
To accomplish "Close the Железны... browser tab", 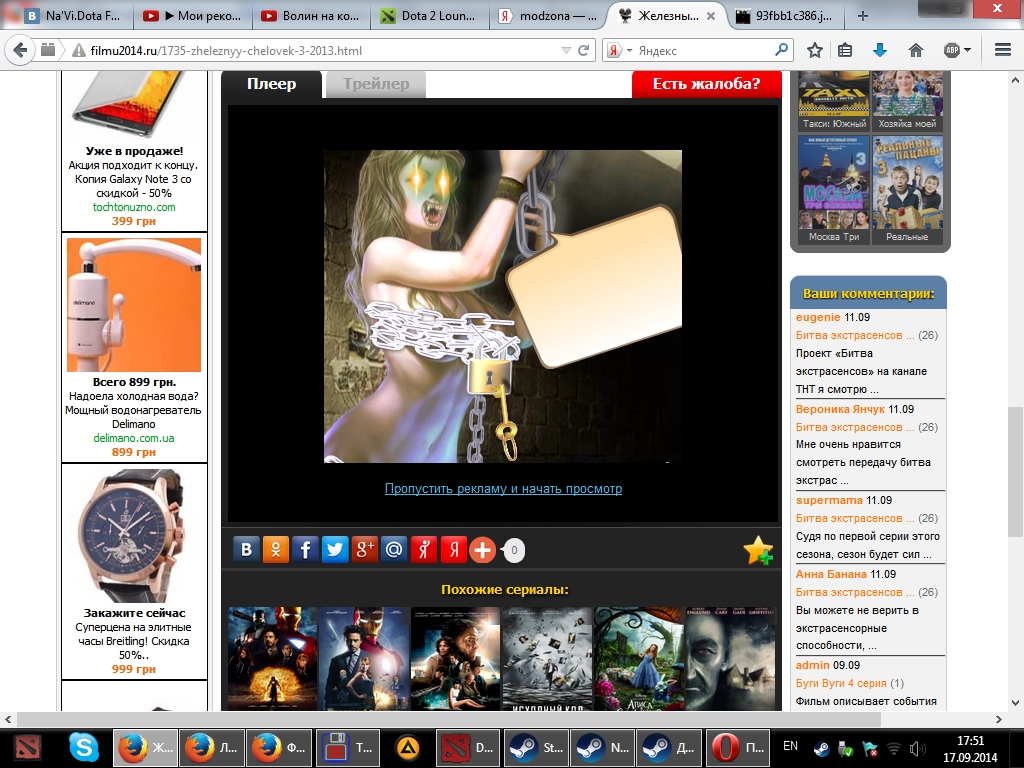I will click(x=711, y=16).
